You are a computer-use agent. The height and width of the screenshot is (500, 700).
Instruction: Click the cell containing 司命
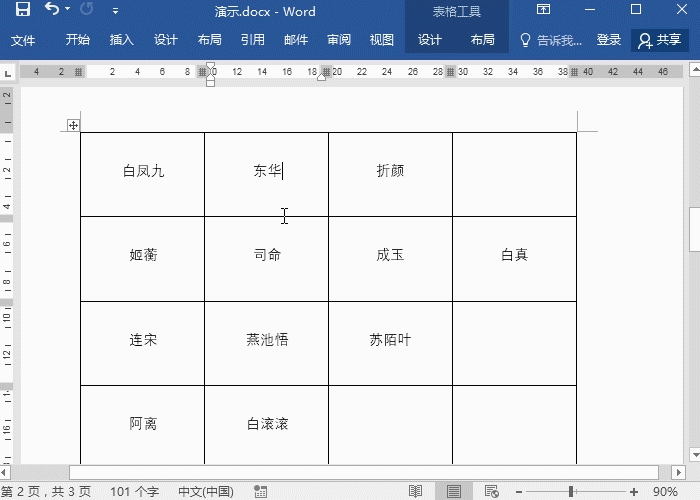click(267, 259)
